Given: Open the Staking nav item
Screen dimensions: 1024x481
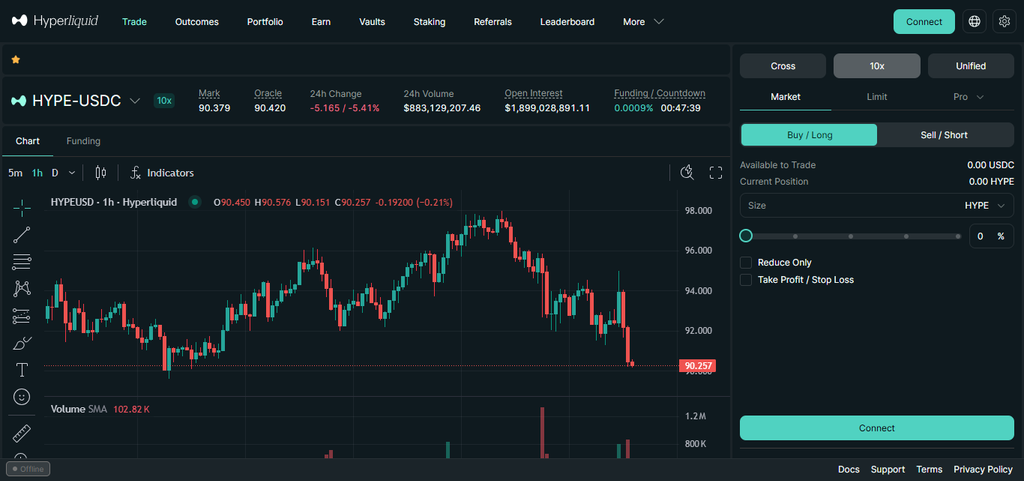Looking at the screenshot, I should tap(429, 22).
